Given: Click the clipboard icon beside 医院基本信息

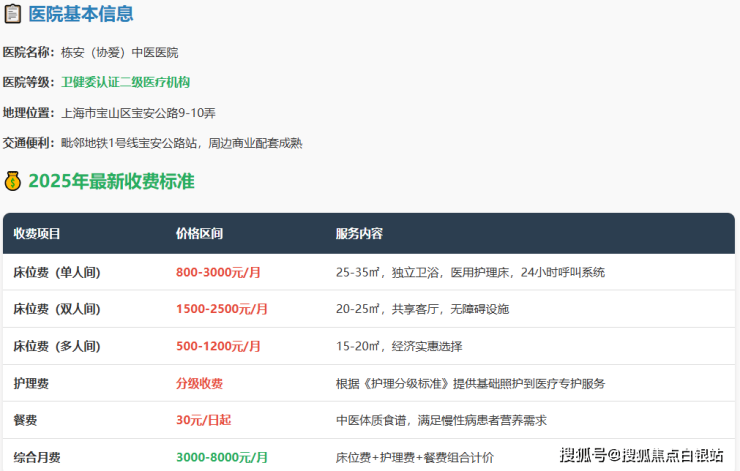Looking at the screenshot, I should click(x=12, y=14).
